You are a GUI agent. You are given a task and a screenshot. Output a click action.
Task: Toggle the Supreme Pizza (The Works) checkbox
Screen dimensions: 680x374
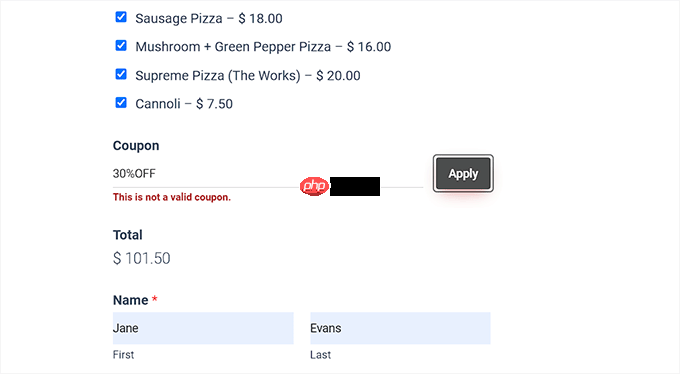click(x=121, y=74)
